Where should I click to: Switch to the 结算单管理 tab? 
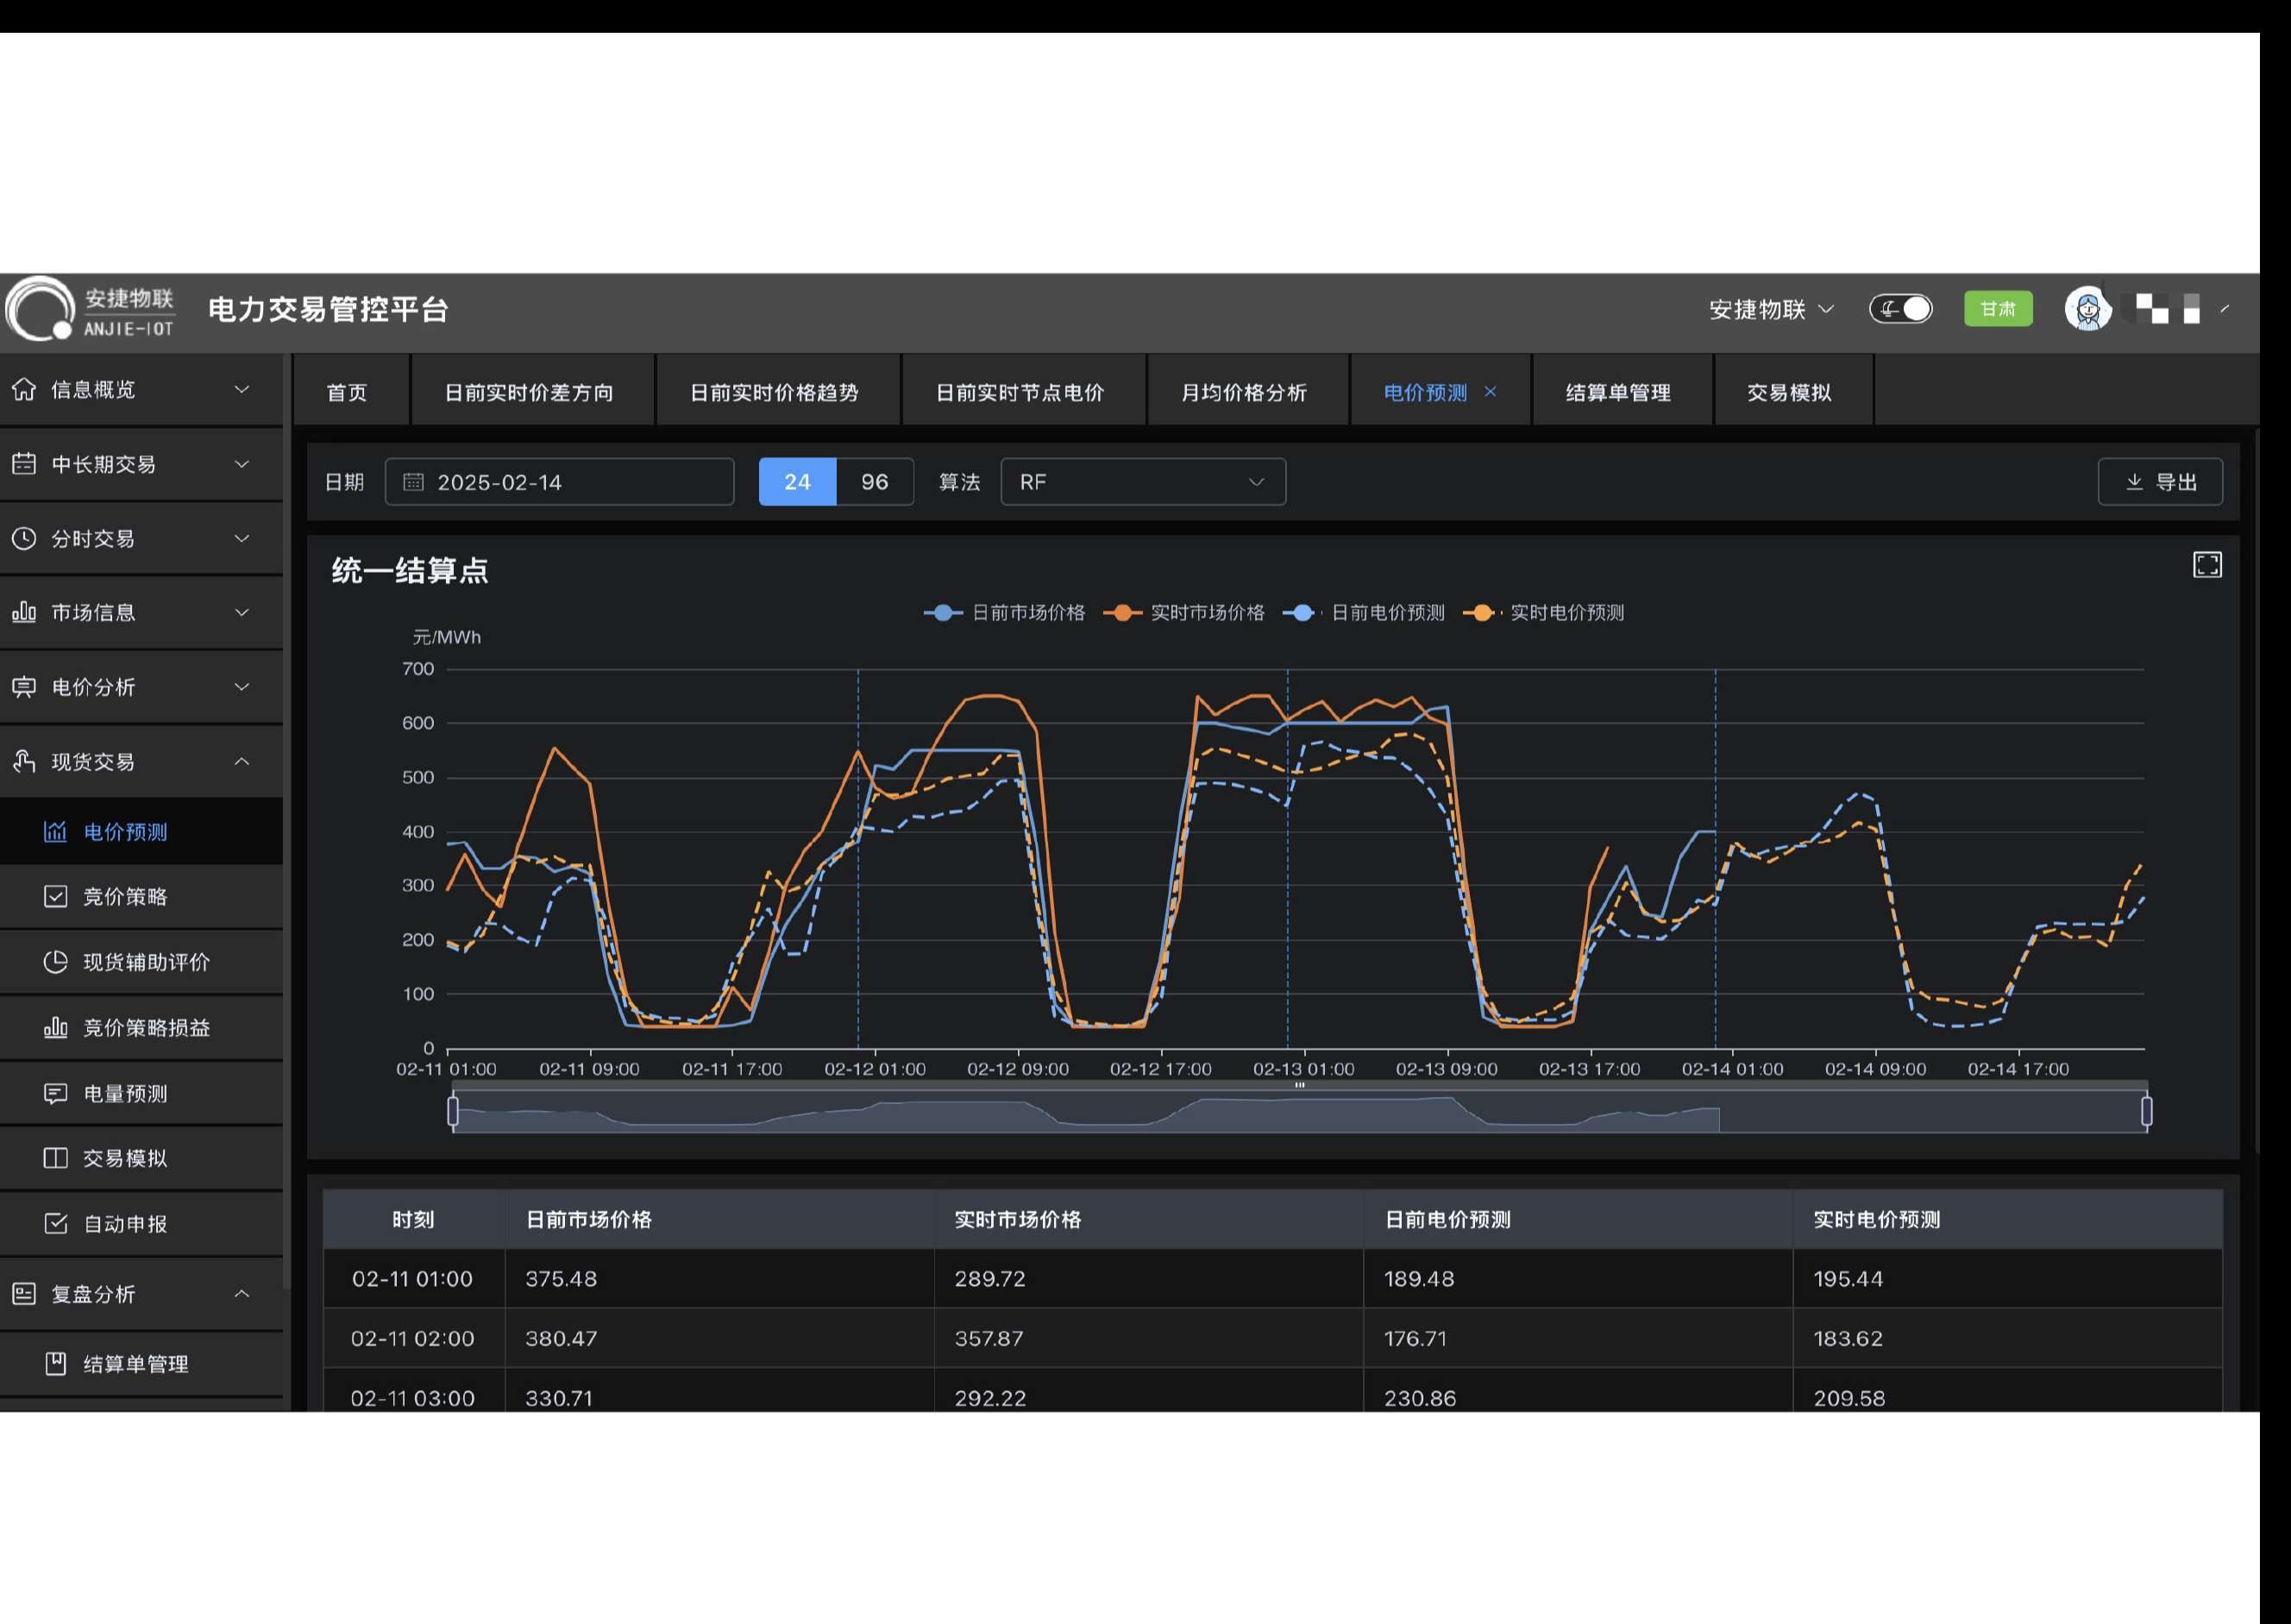1617,392
